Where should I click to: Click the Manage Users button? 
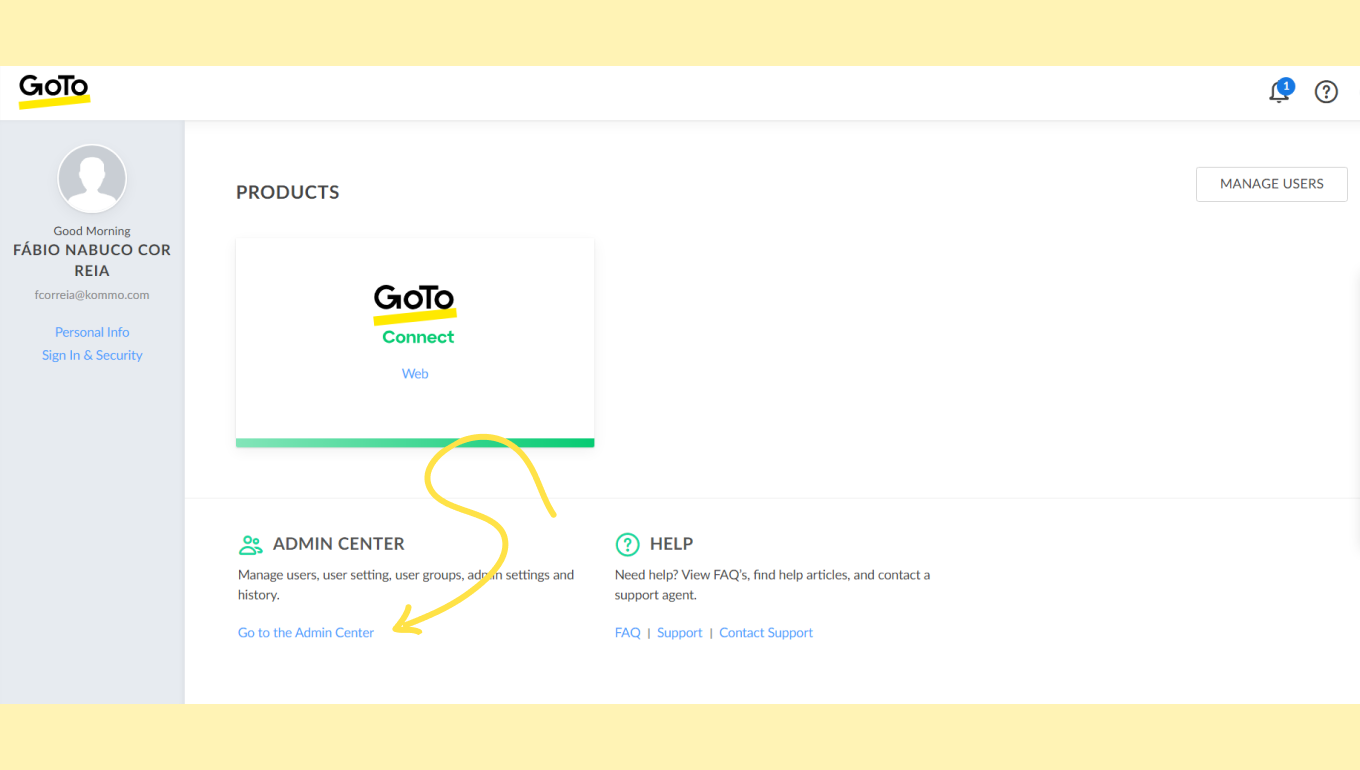(x=1272, y=184)
